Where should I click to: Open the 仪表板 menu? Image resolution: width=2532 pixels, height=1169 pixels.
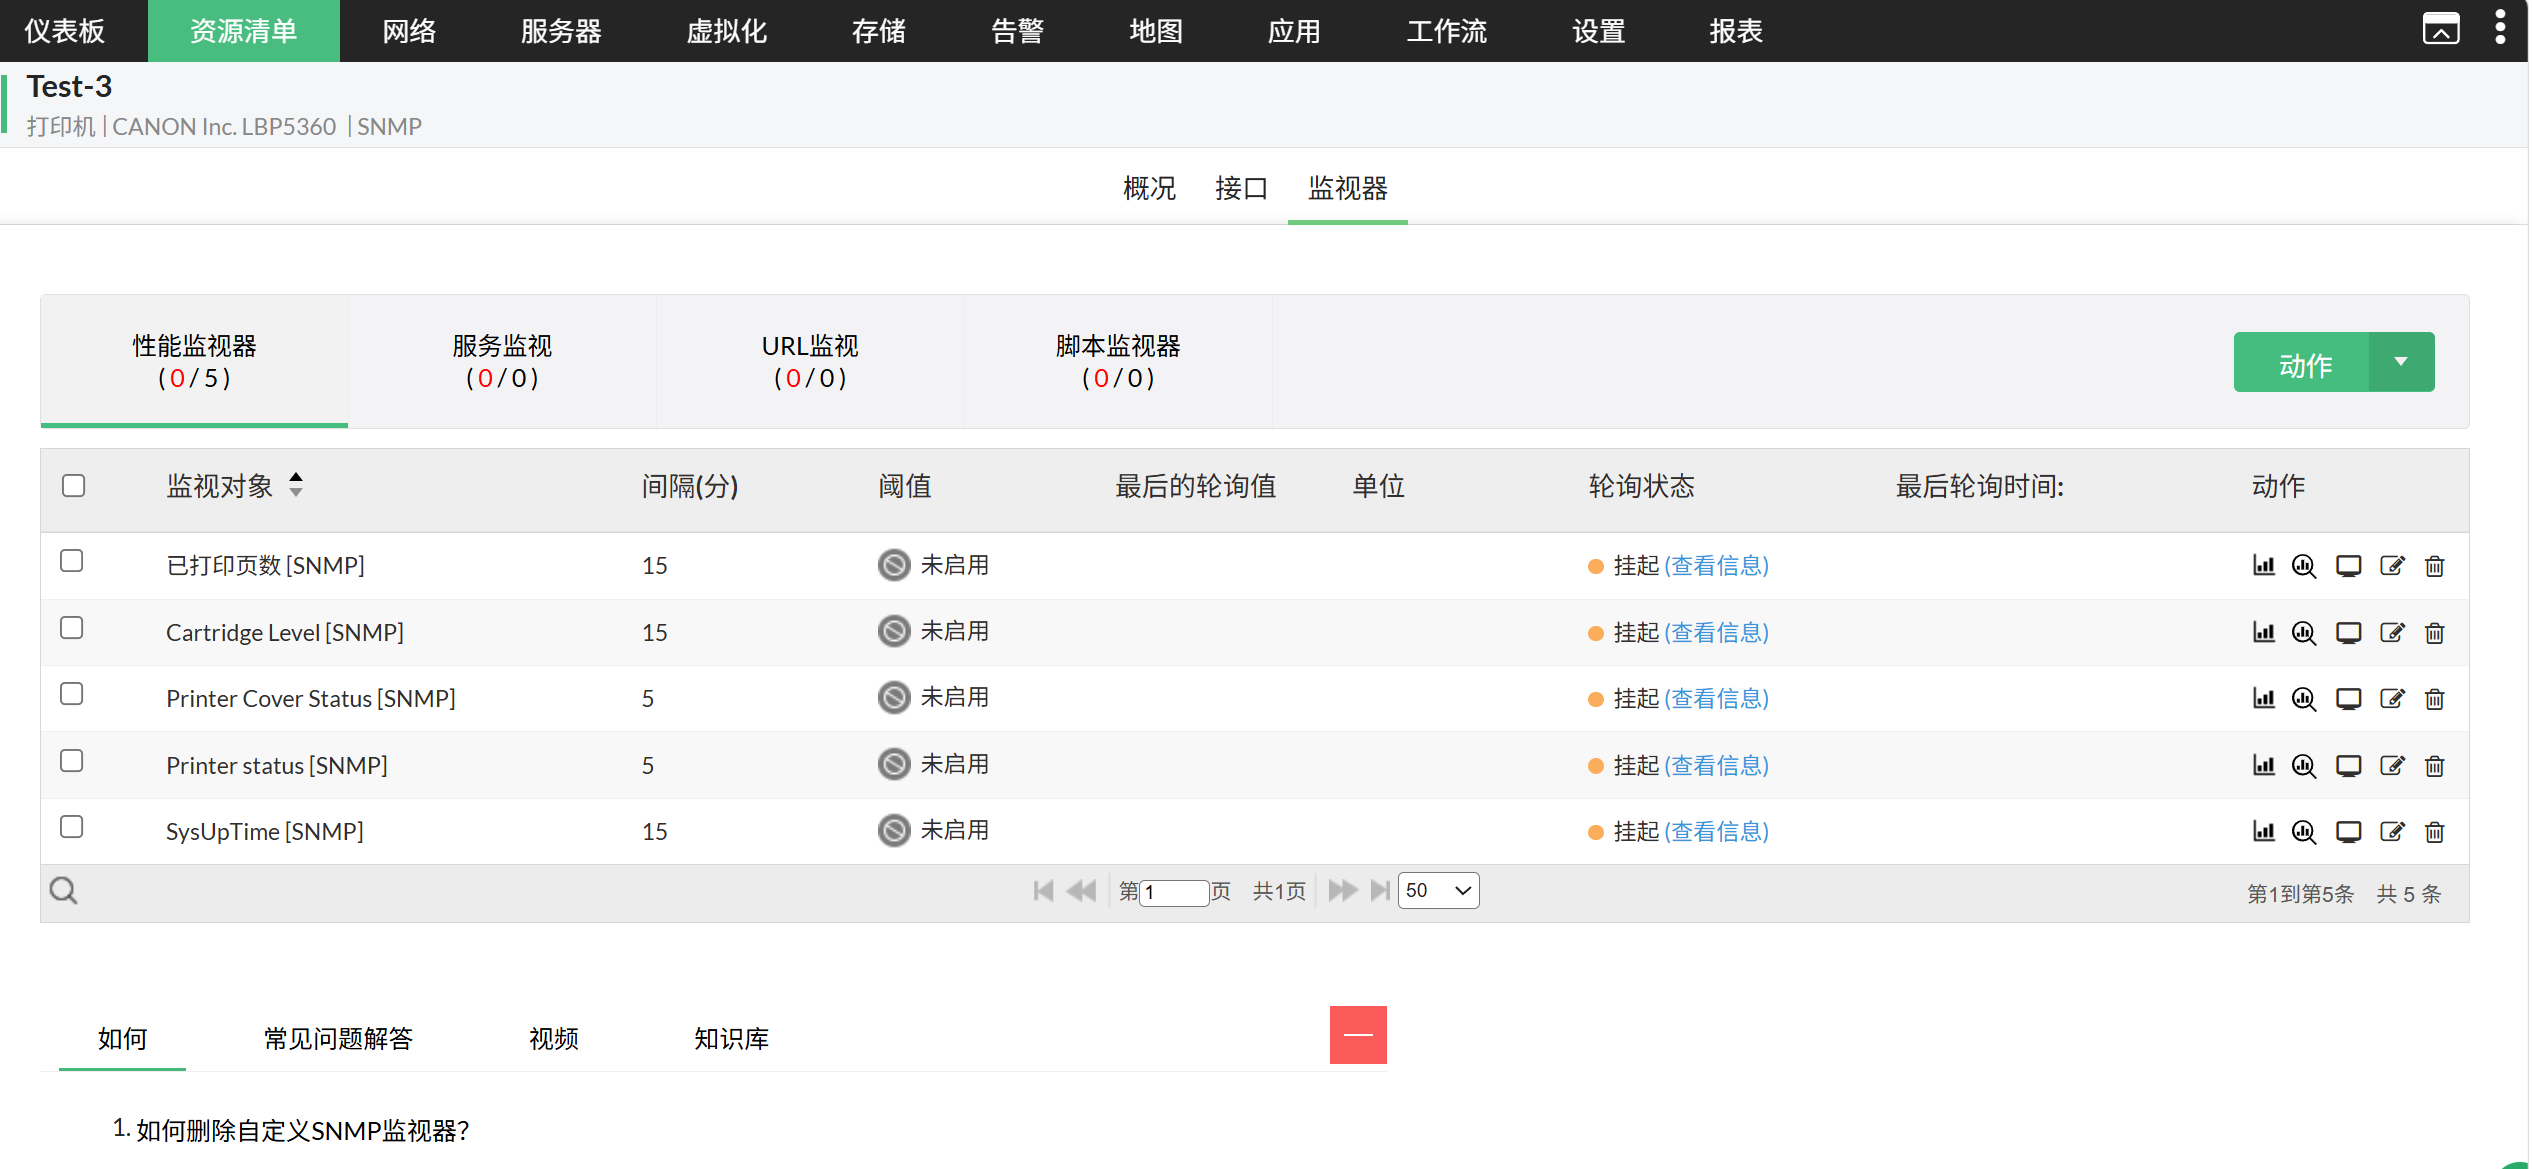[65, 31]
